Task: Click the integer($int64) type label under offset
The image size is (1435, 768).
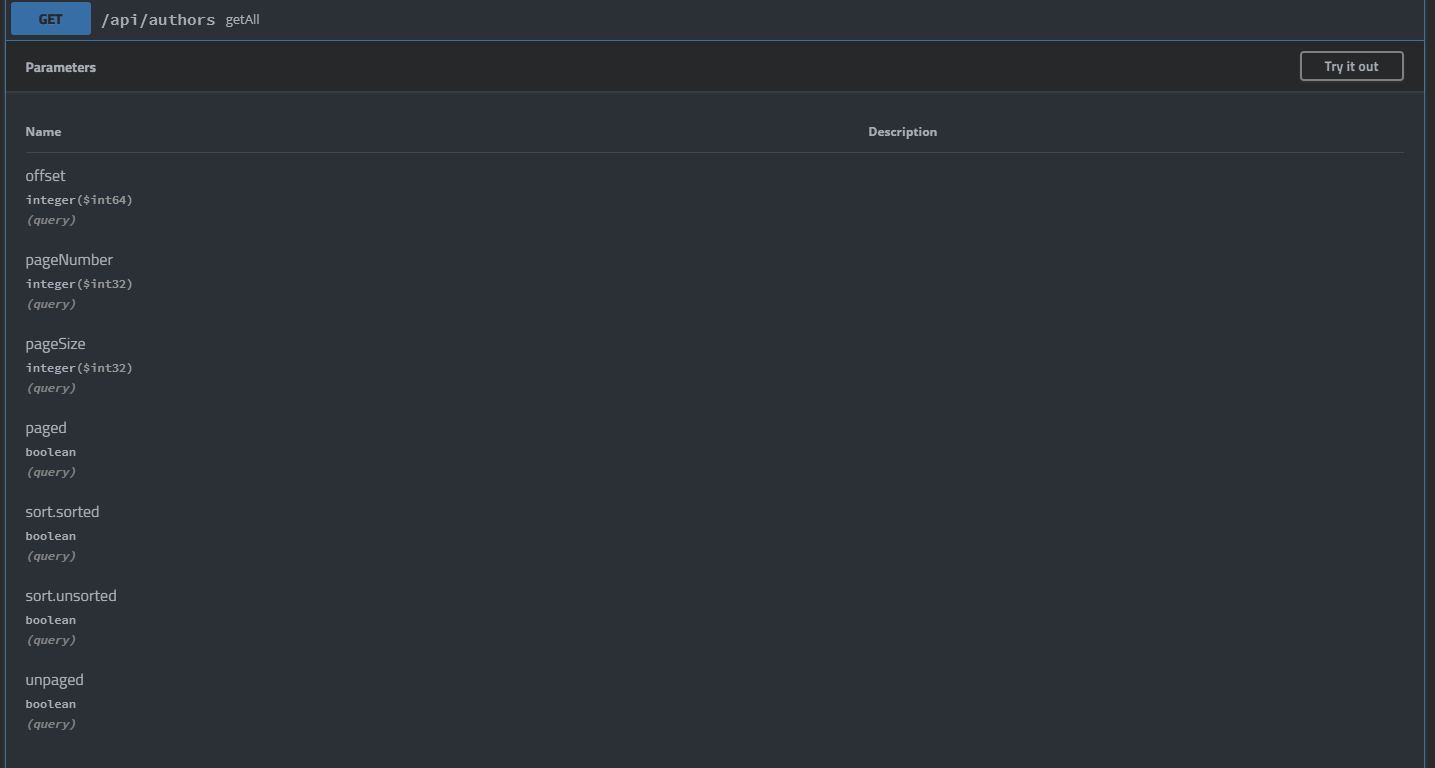Action: [79, 199]
